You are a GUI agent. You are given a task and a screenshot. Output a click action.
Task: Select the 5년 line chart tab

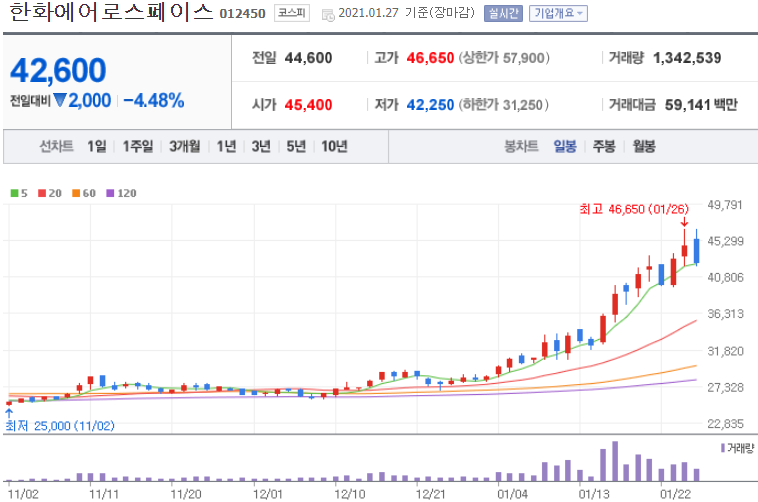296,146
